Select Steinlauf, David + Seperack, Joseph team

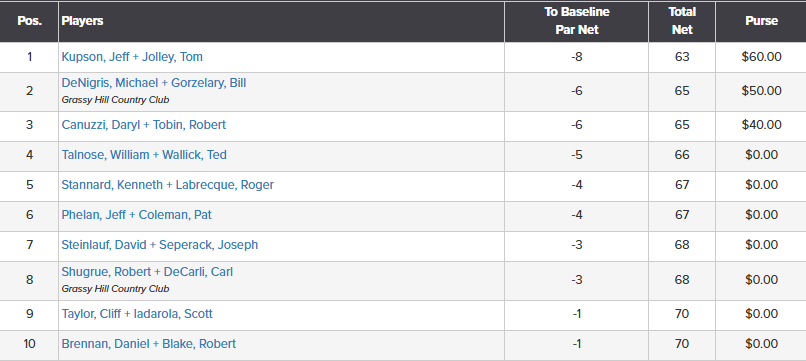tap(160, 244)
